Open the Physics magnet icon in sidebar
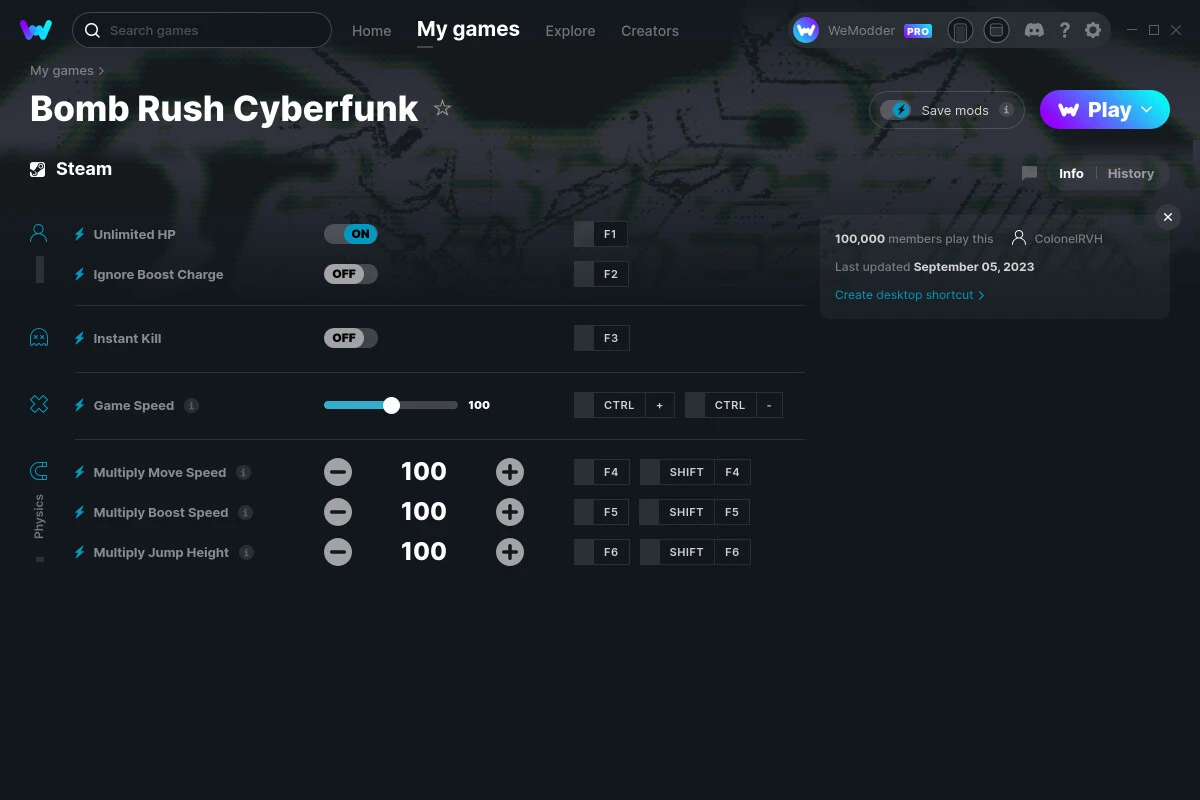The height and width of the screenshot is (800, 1200). [38, 471]
